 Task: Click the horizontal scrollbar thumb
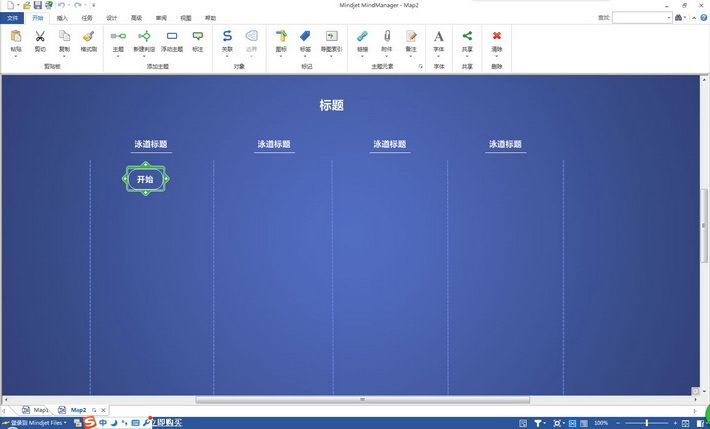coord(362,400)
